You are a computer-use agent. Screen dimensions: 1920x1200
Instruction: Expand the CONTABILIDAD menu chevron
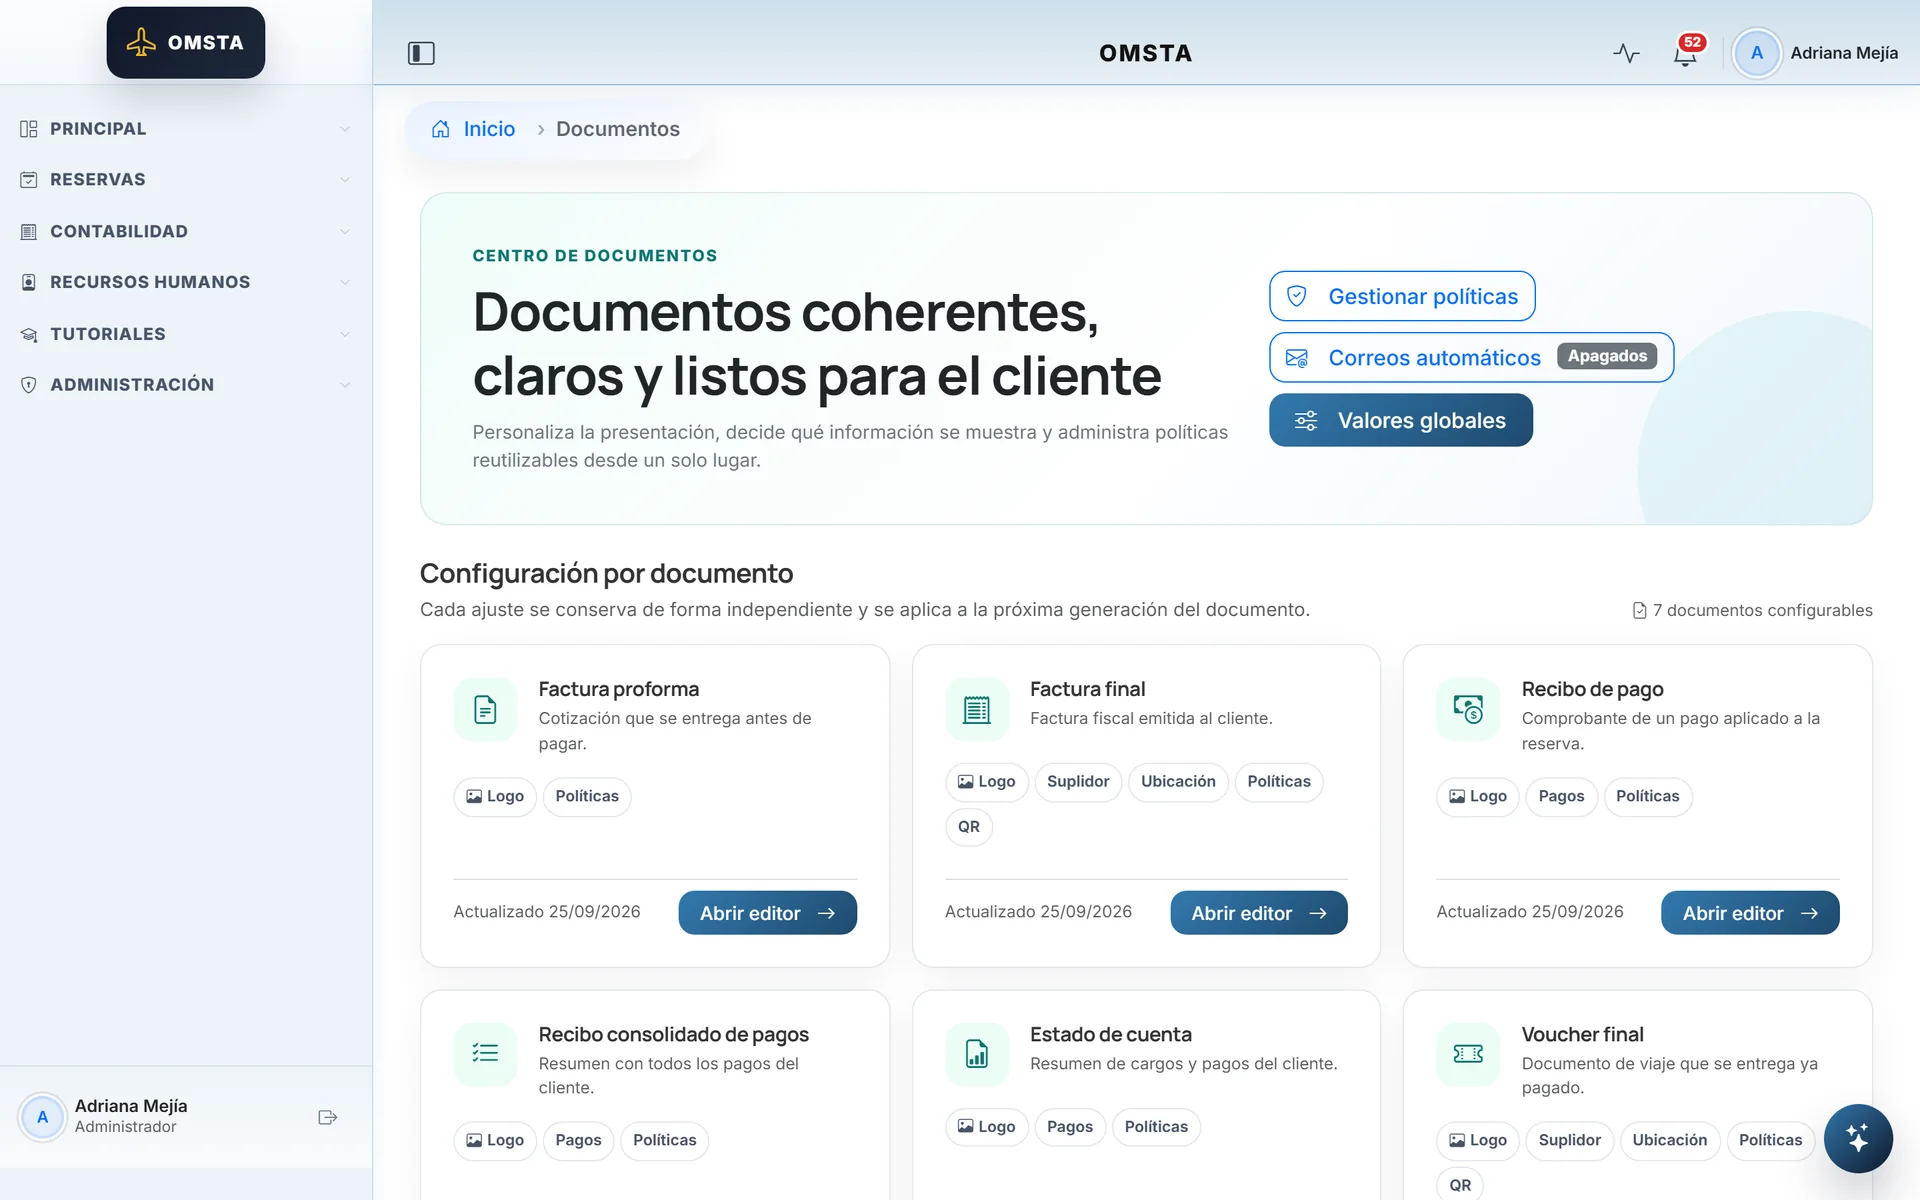tap(345, 231)
